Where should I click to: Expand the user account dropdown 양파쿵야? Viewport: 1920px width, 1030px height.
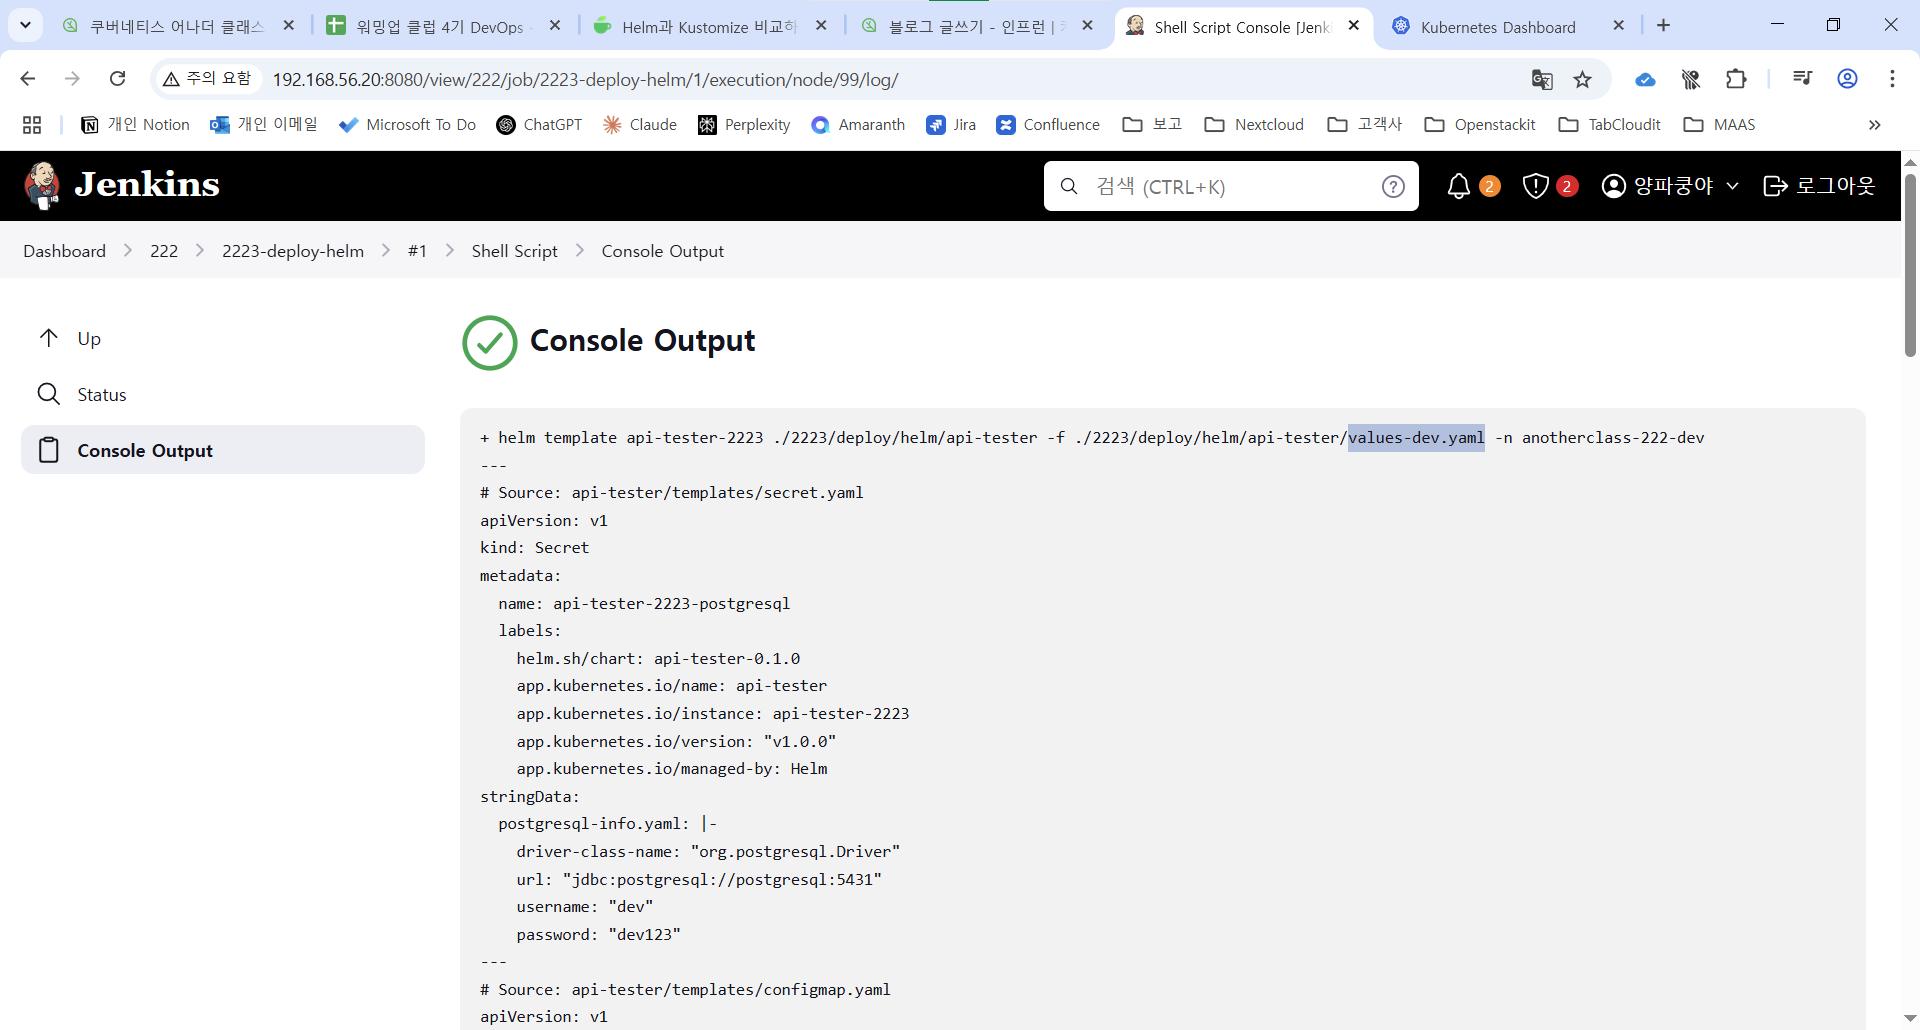pos(1670,186)
